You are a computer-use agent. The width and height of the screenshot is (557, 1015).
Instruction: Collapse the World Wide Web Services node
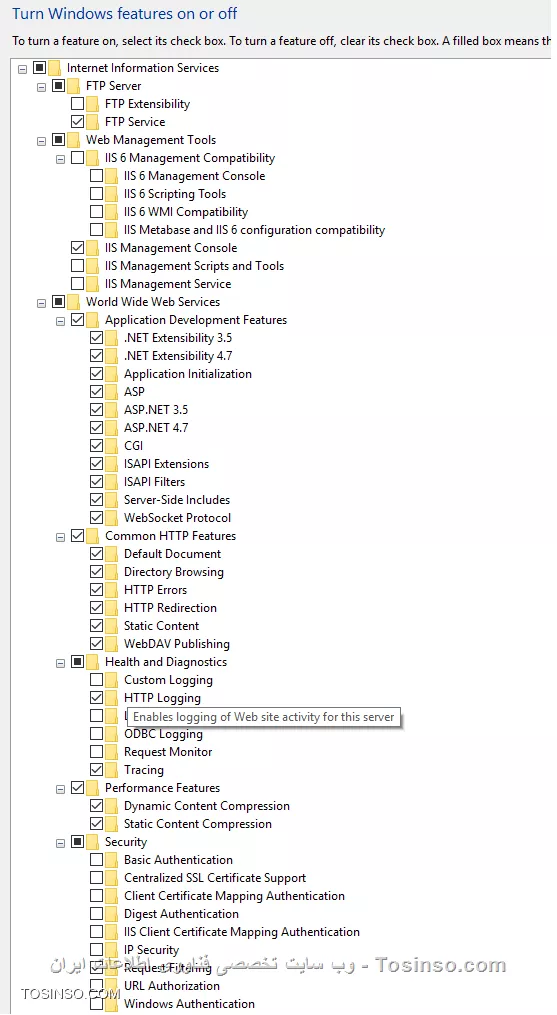41,302
